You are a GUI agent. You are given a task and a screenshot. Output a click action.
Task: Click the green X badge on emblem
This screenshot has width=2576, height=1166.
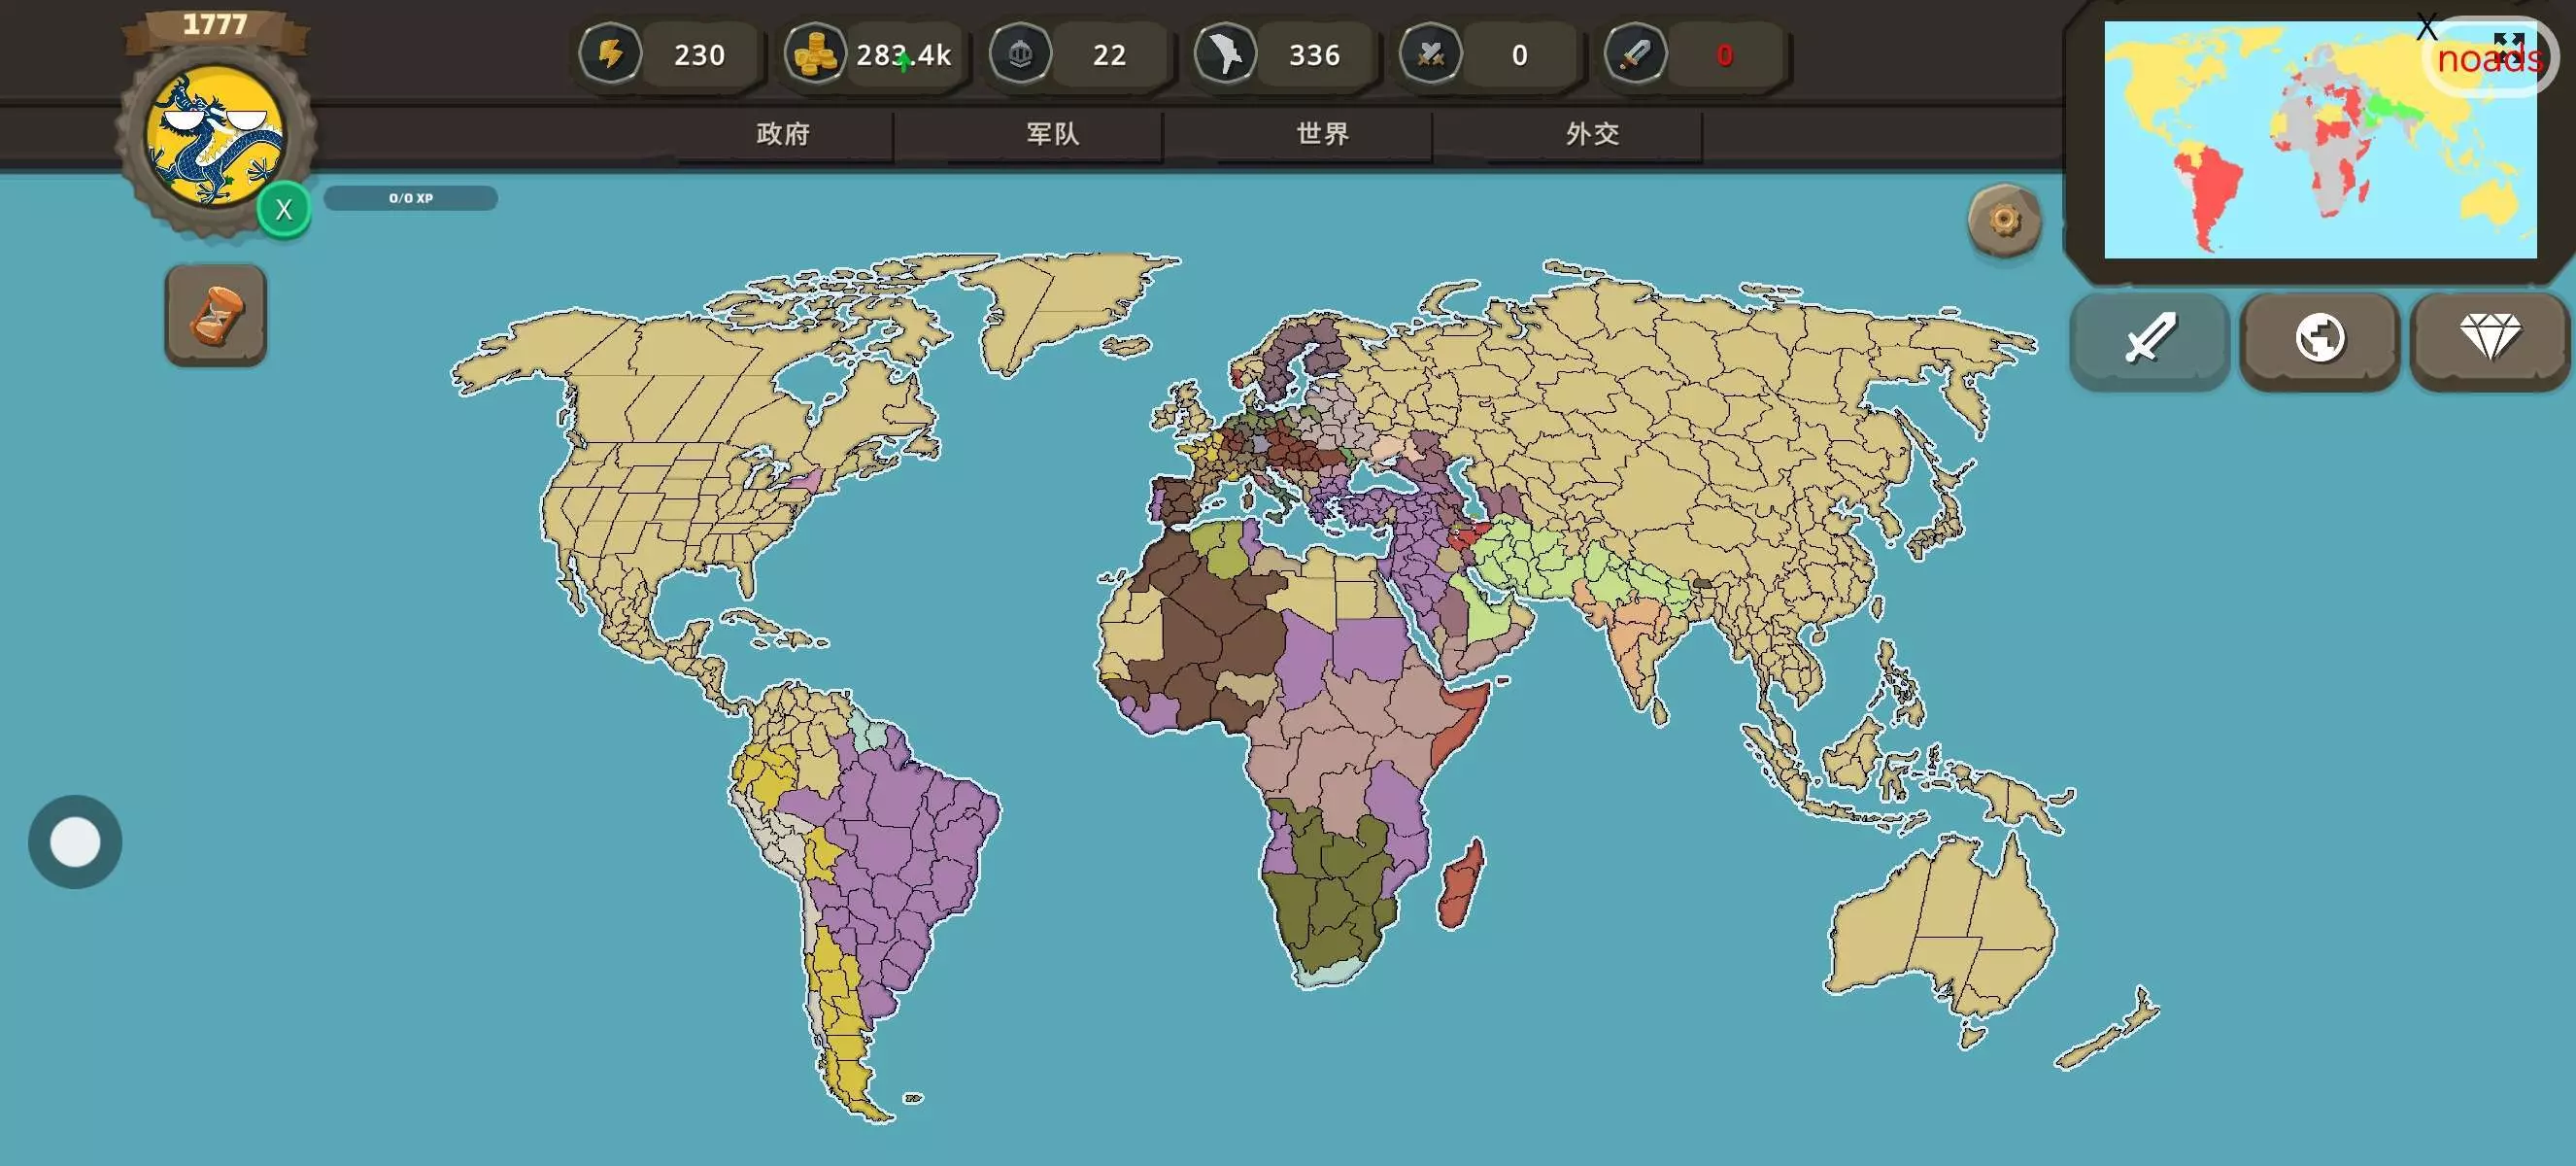click(x=284, y=210)
